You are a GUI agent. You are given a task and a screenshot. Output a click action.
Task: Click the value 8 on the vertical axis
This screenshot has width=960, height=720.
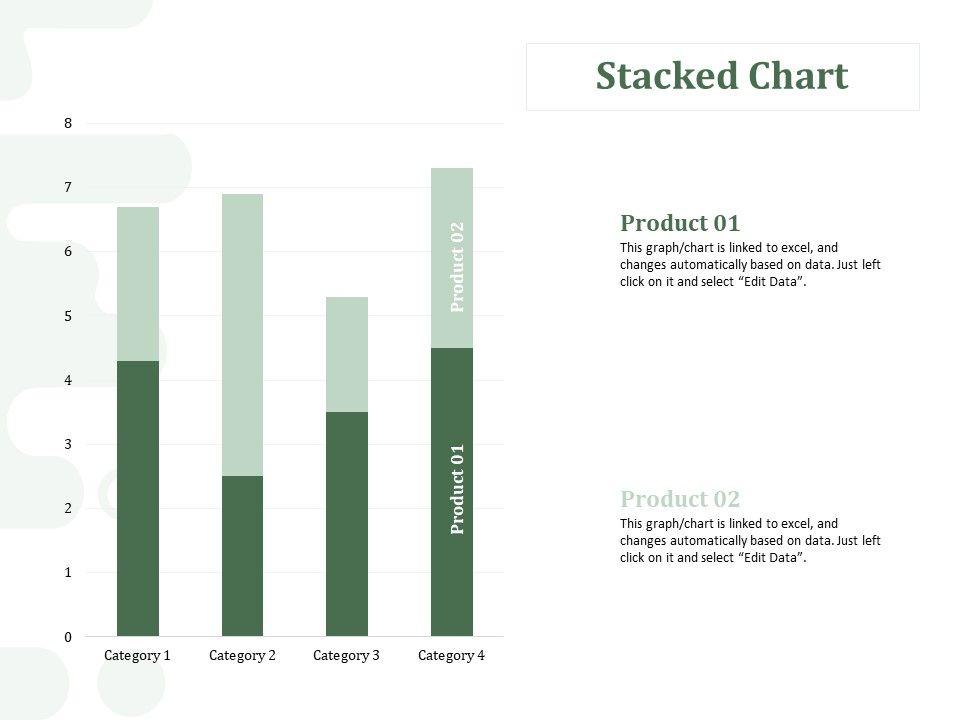click(x=68, y=124)
